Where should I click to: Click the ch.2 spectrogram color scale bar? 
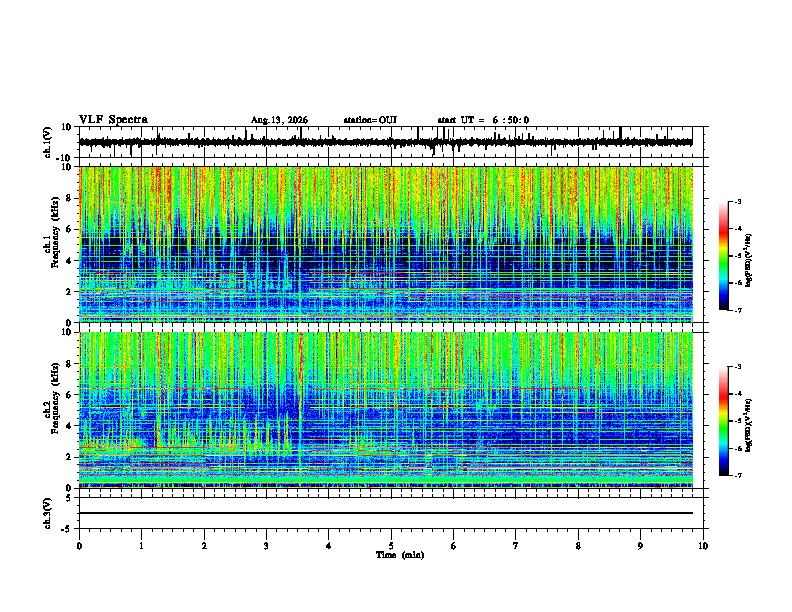[724, 421]
